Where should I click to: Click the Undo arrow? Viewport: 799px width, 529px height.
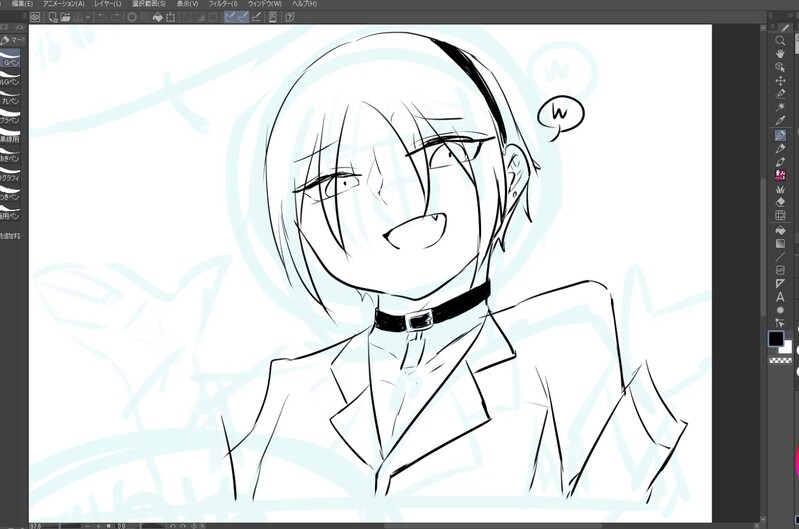102,17
